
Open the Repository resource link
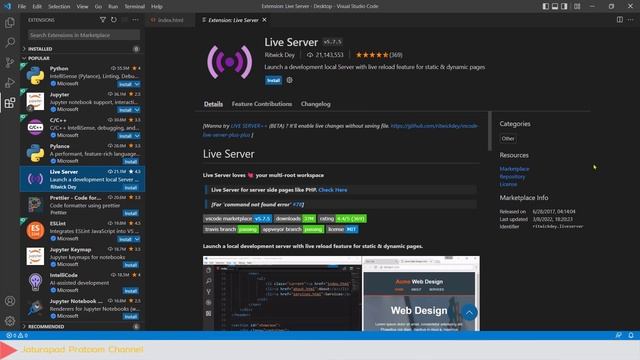click(512, 176)
